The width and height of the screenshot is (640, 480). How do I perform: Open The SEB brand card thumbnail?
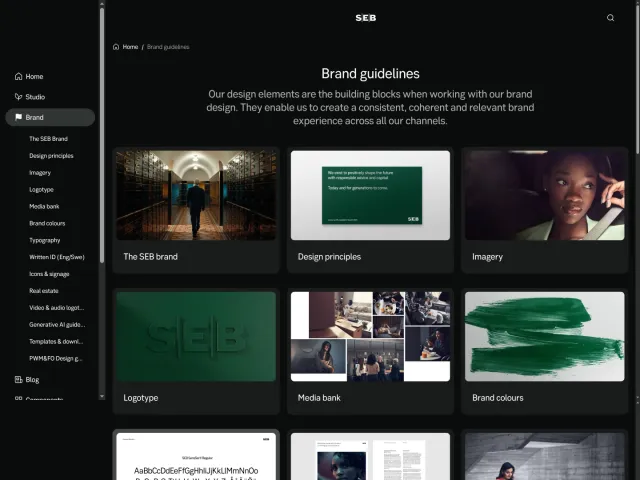(196, 195)
